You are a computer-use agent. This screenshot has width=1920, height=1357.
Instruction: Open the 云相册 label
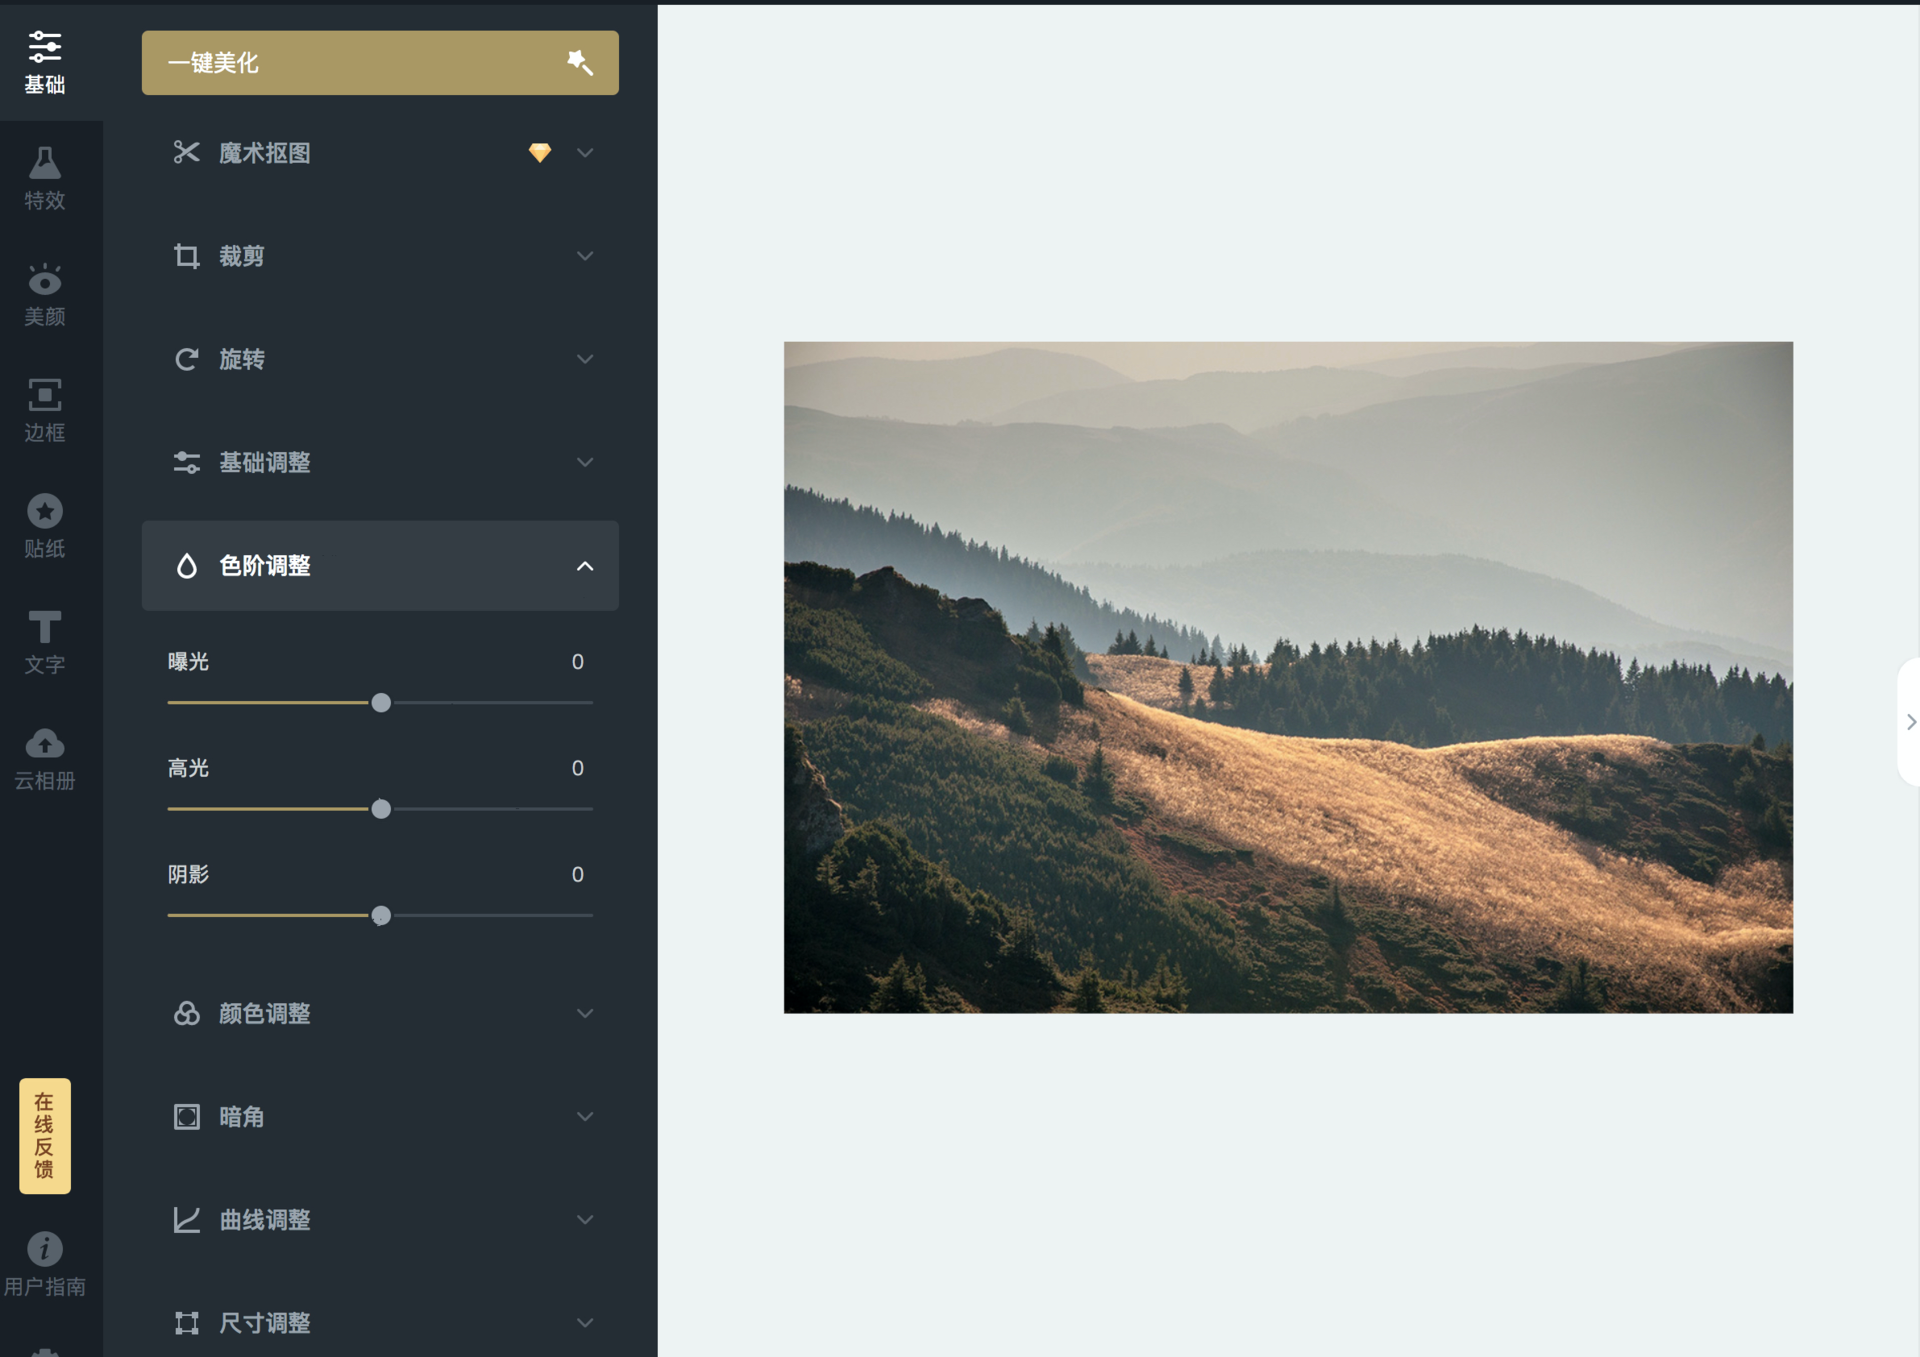point(45,781)
